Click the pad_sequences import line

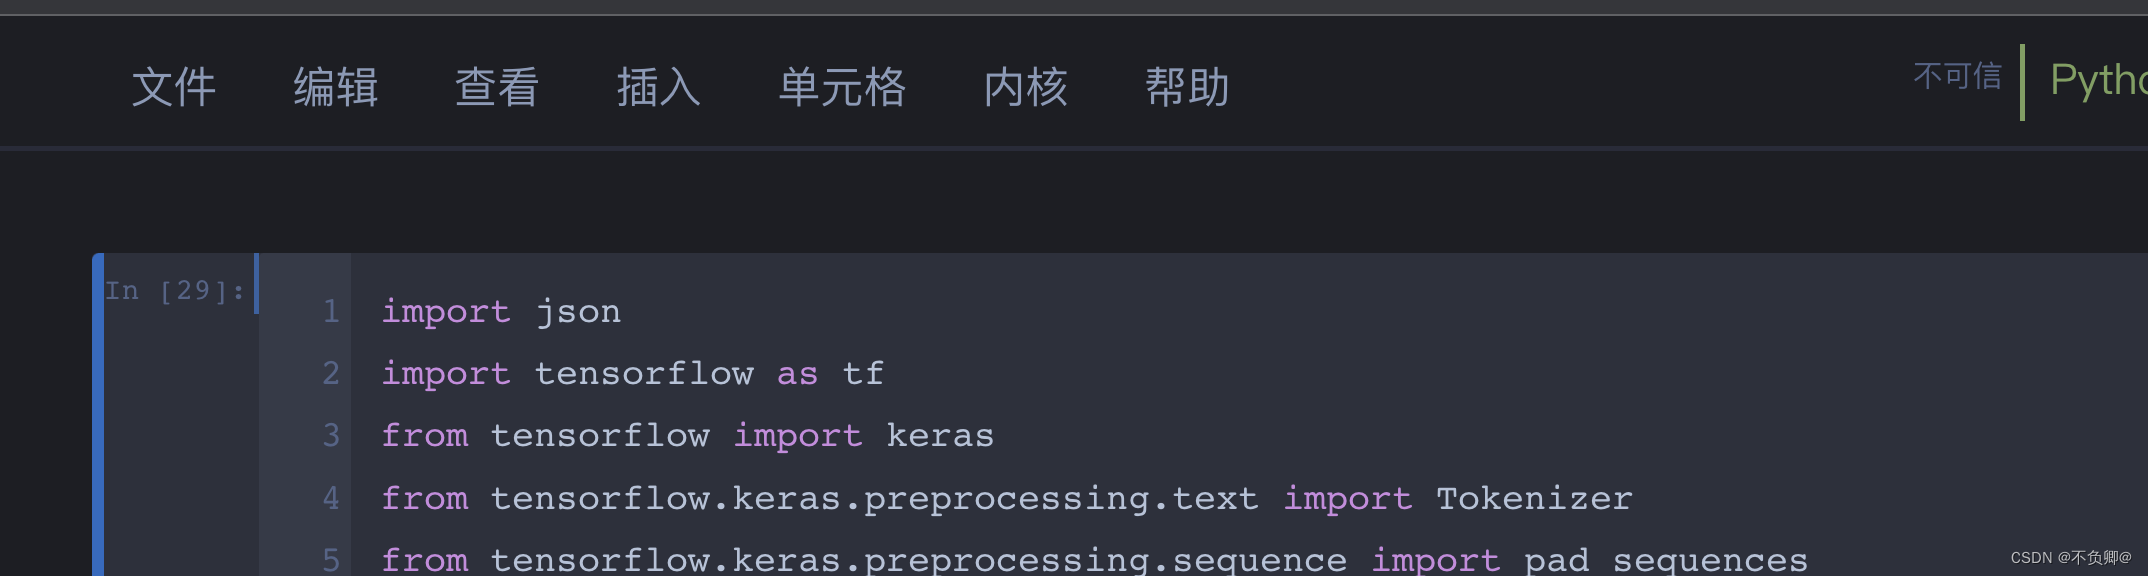click(1095, 558)
